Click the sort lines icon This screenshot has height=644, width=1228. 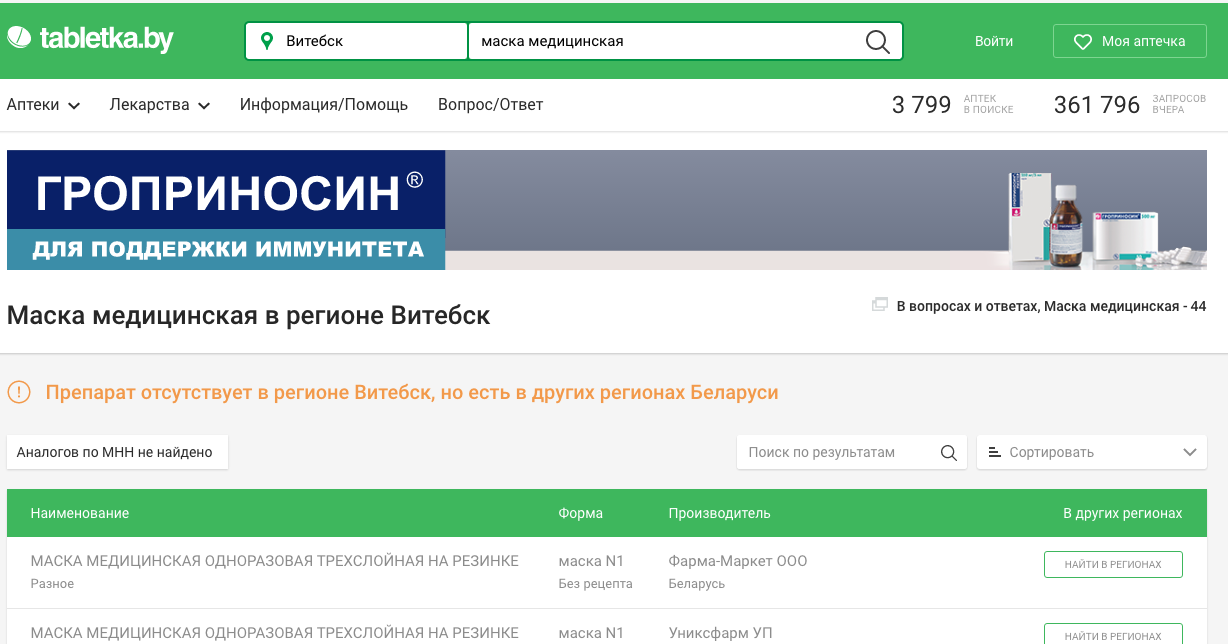(994, 453)
